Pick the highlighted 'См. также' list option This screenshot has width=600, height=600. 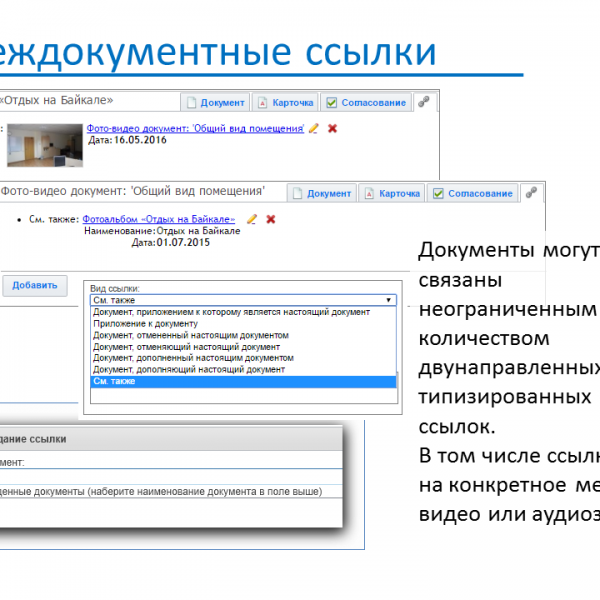115,381
